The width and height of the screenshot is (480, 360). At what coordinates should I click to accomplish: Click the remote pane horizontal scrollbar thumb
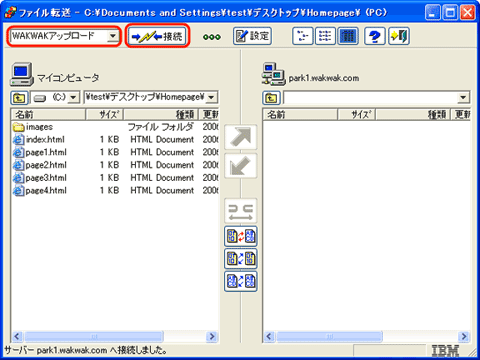click(x=330, y=336)
